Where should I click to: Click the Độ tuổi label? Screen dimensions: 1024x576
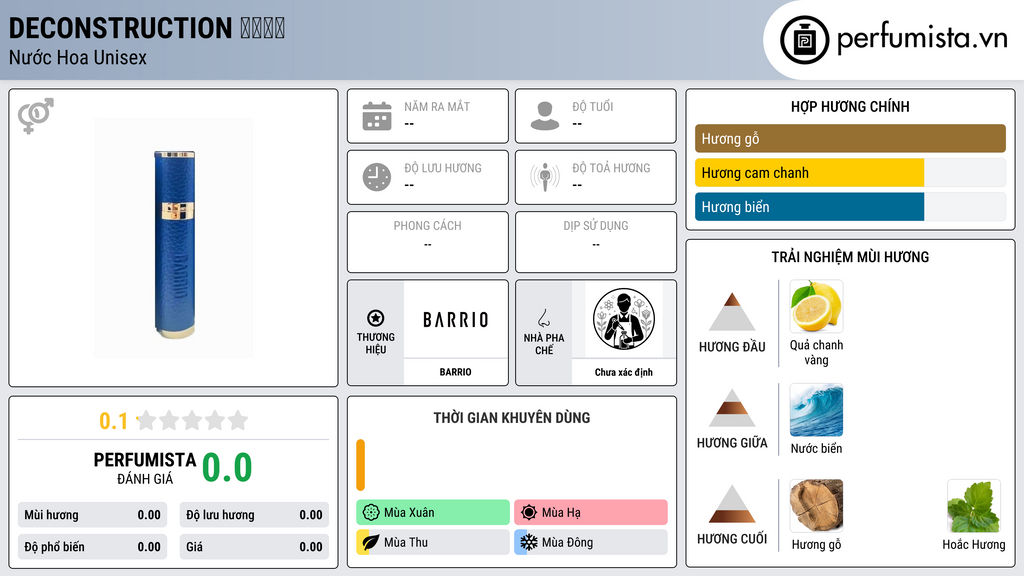click(592, 106)
